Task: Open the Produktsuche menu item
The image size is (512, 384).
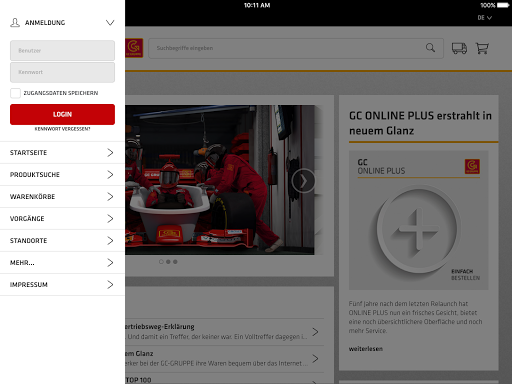Action: [x=62, y=175]
